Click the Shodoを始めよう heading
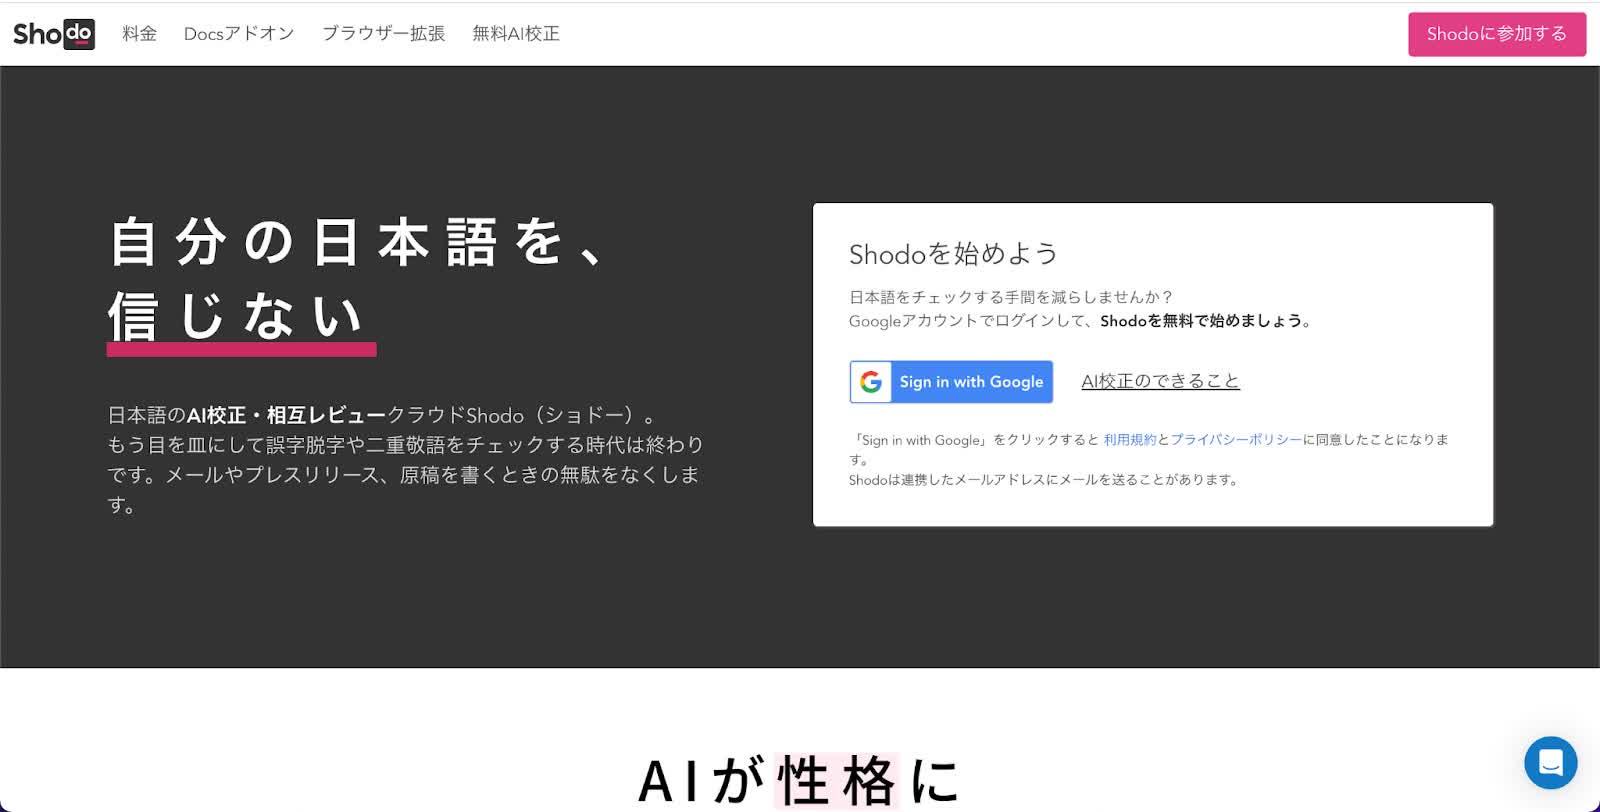Viewport: 1600px width, 812px height. 953,254
